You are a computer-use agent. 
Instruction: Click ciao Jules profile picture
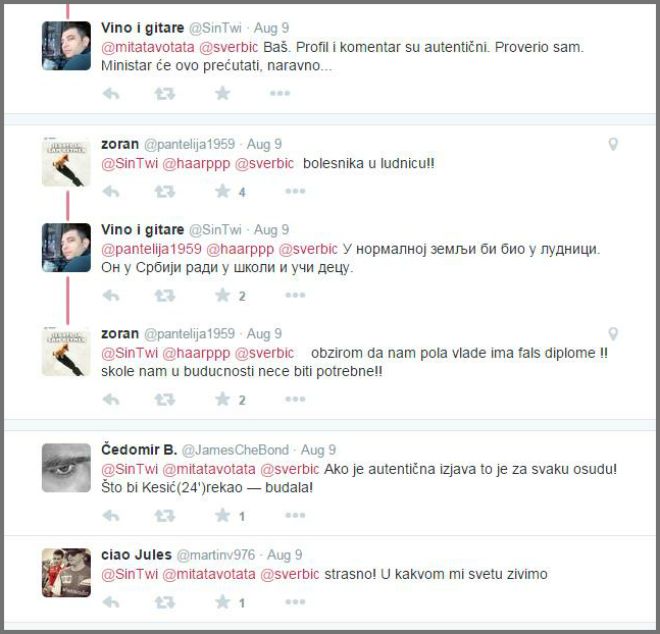67,573
